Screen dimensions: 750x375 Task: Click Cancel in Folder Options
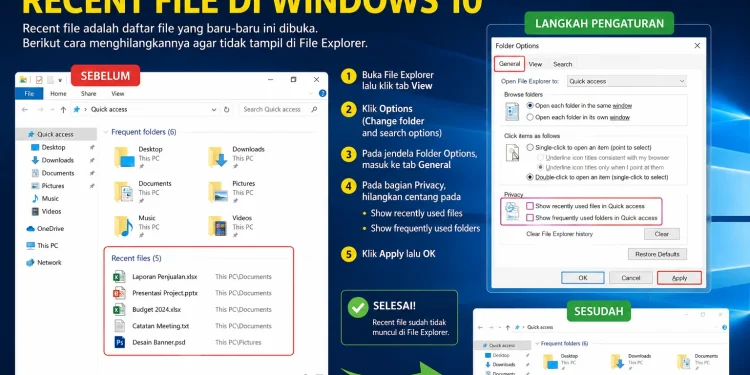631,278
